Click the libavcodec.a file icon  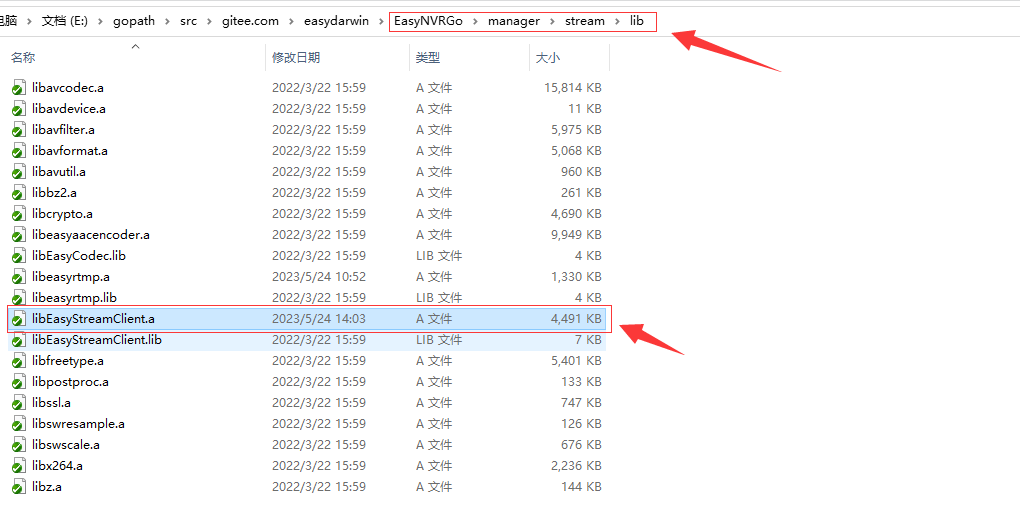[x=19, y=88]
